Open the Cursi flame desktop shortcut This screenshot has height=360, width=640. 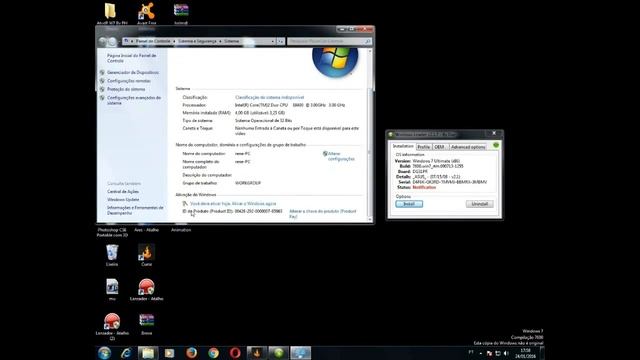147,256
